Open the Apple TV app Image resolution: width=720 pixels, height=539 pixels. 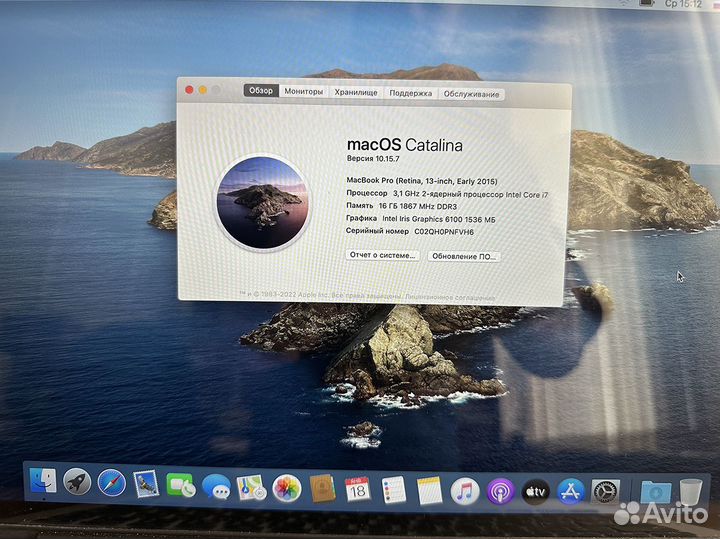pos(535,492)
